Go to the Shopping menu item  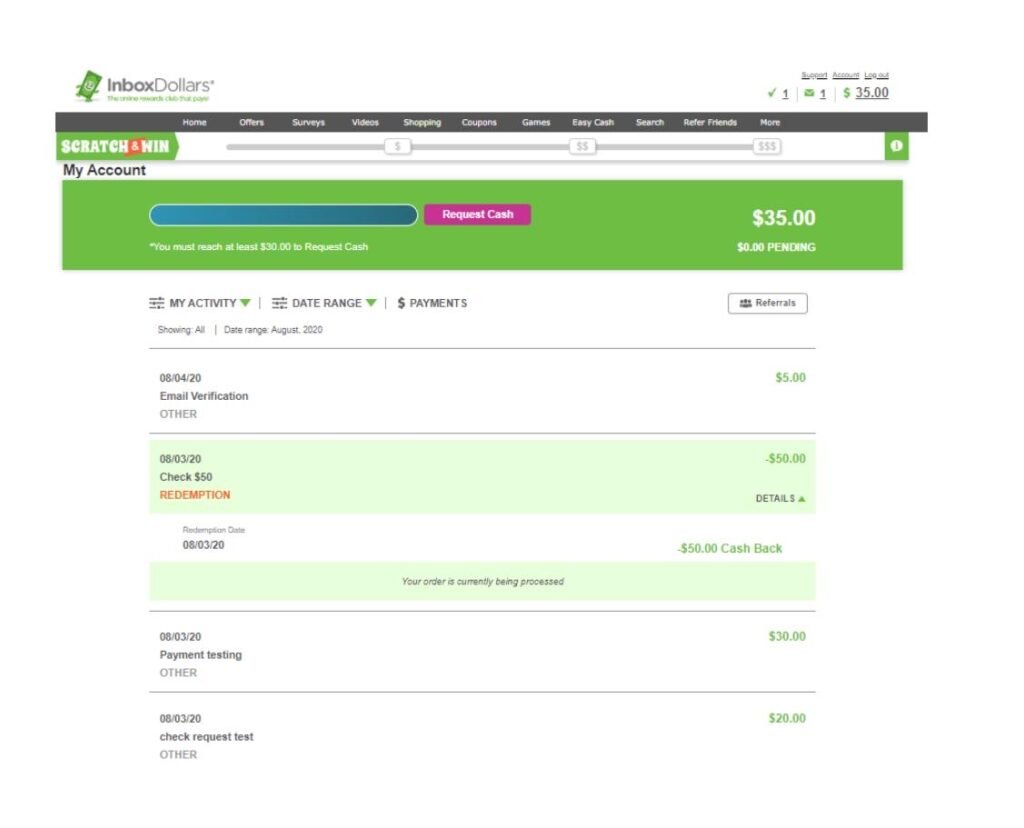pos(422,123)
